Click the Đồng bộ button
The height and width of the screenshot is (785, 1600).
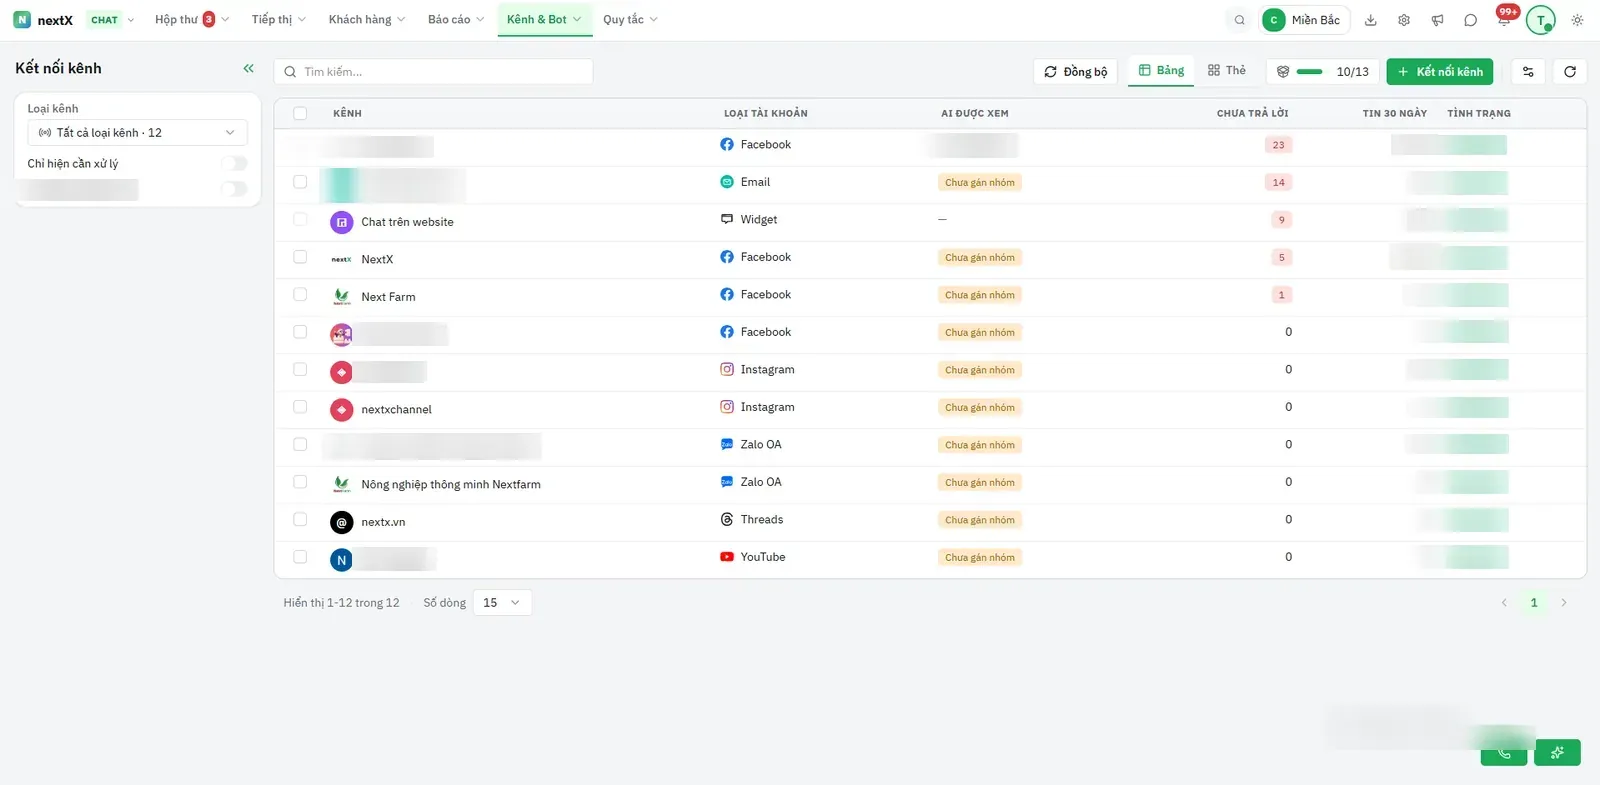pos(1076,72)
